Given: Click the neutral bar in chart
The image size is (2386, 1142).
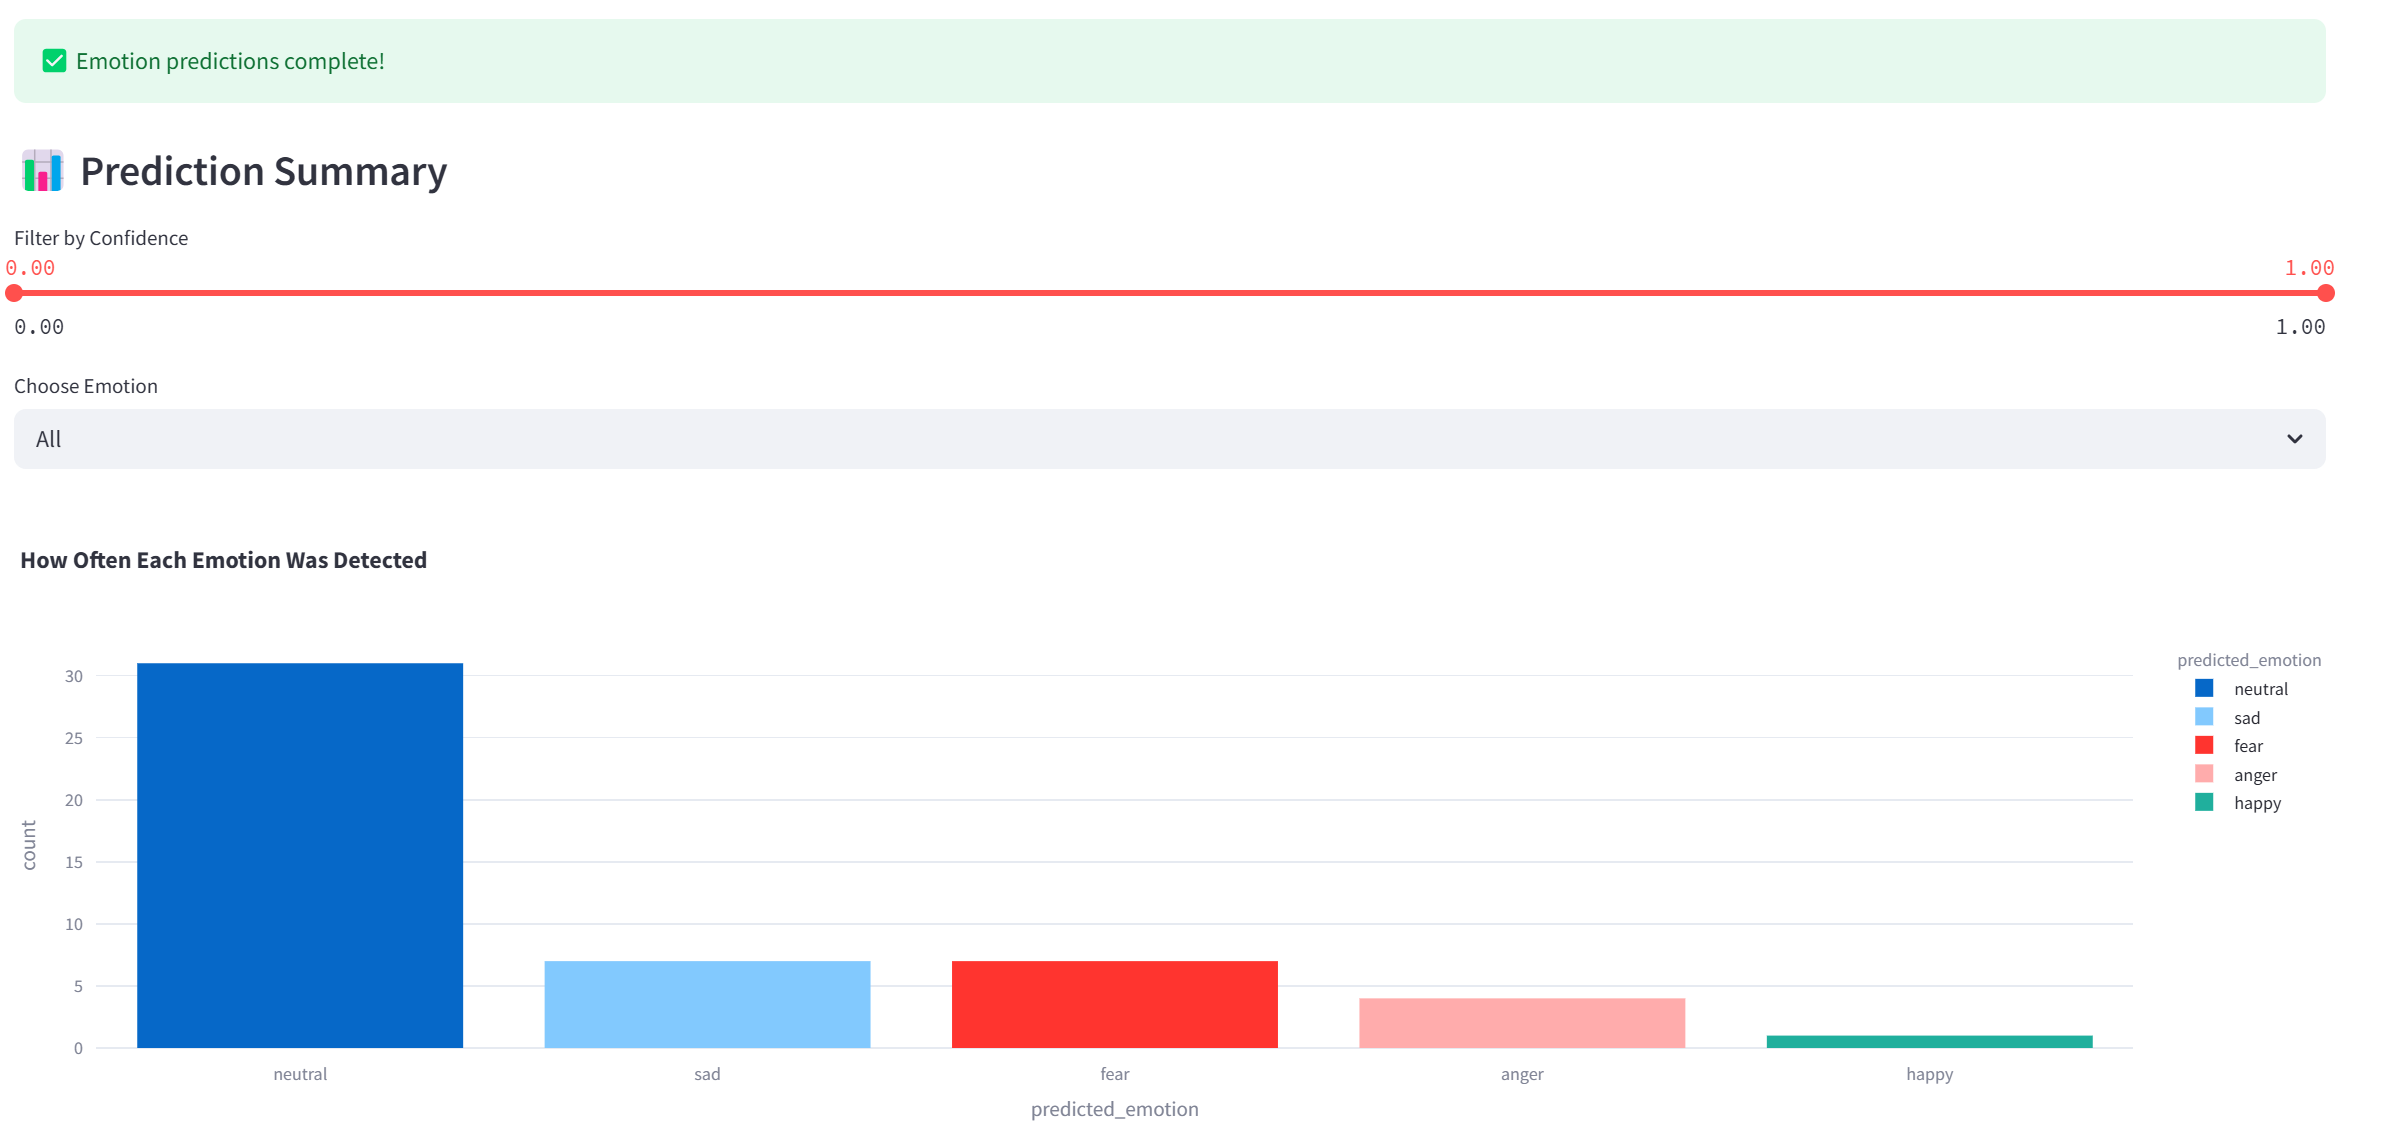Looking at the screenshot, I should [300, 855].
